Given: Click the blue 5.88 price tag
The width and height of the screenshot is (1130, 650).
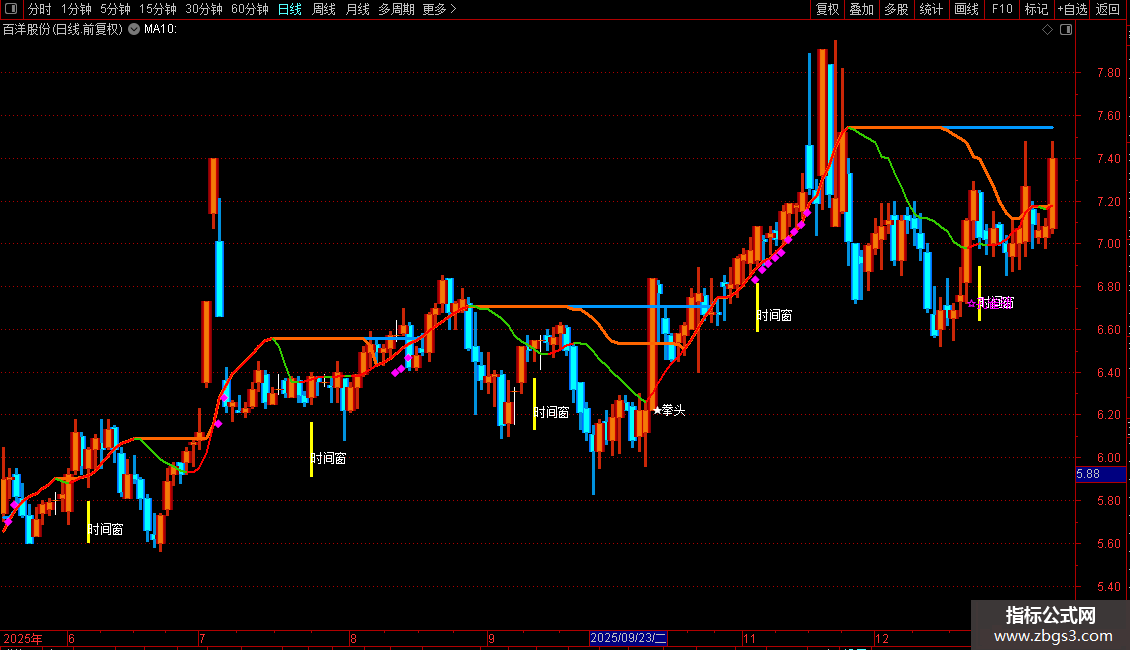Looking at the screenshot, I should pyautogui.click(x=1100, y=474).
